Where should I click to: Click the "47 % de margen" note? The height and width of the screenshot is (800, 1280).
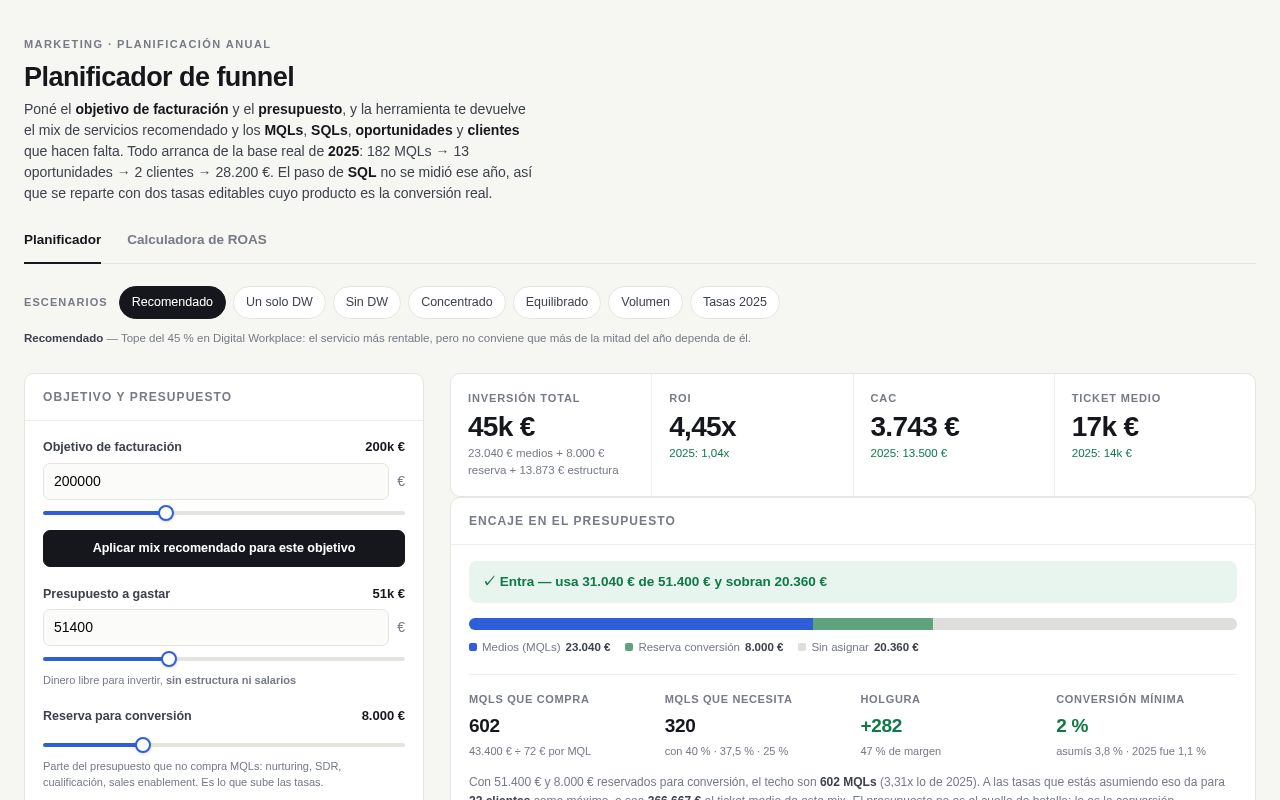click(901, 751)
